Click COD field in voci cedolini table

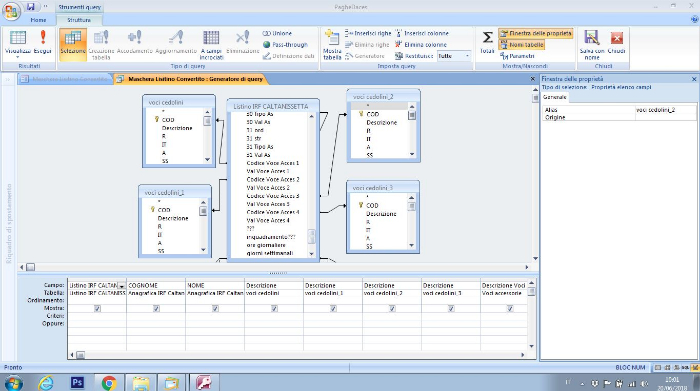coord(168,120)
